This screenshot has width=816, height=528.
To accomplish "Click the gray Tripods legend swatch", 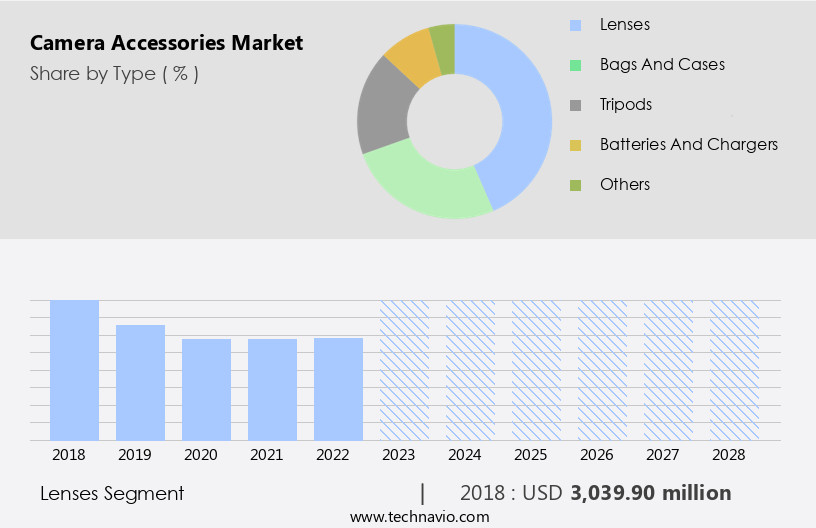I will (x=575, y=105).
